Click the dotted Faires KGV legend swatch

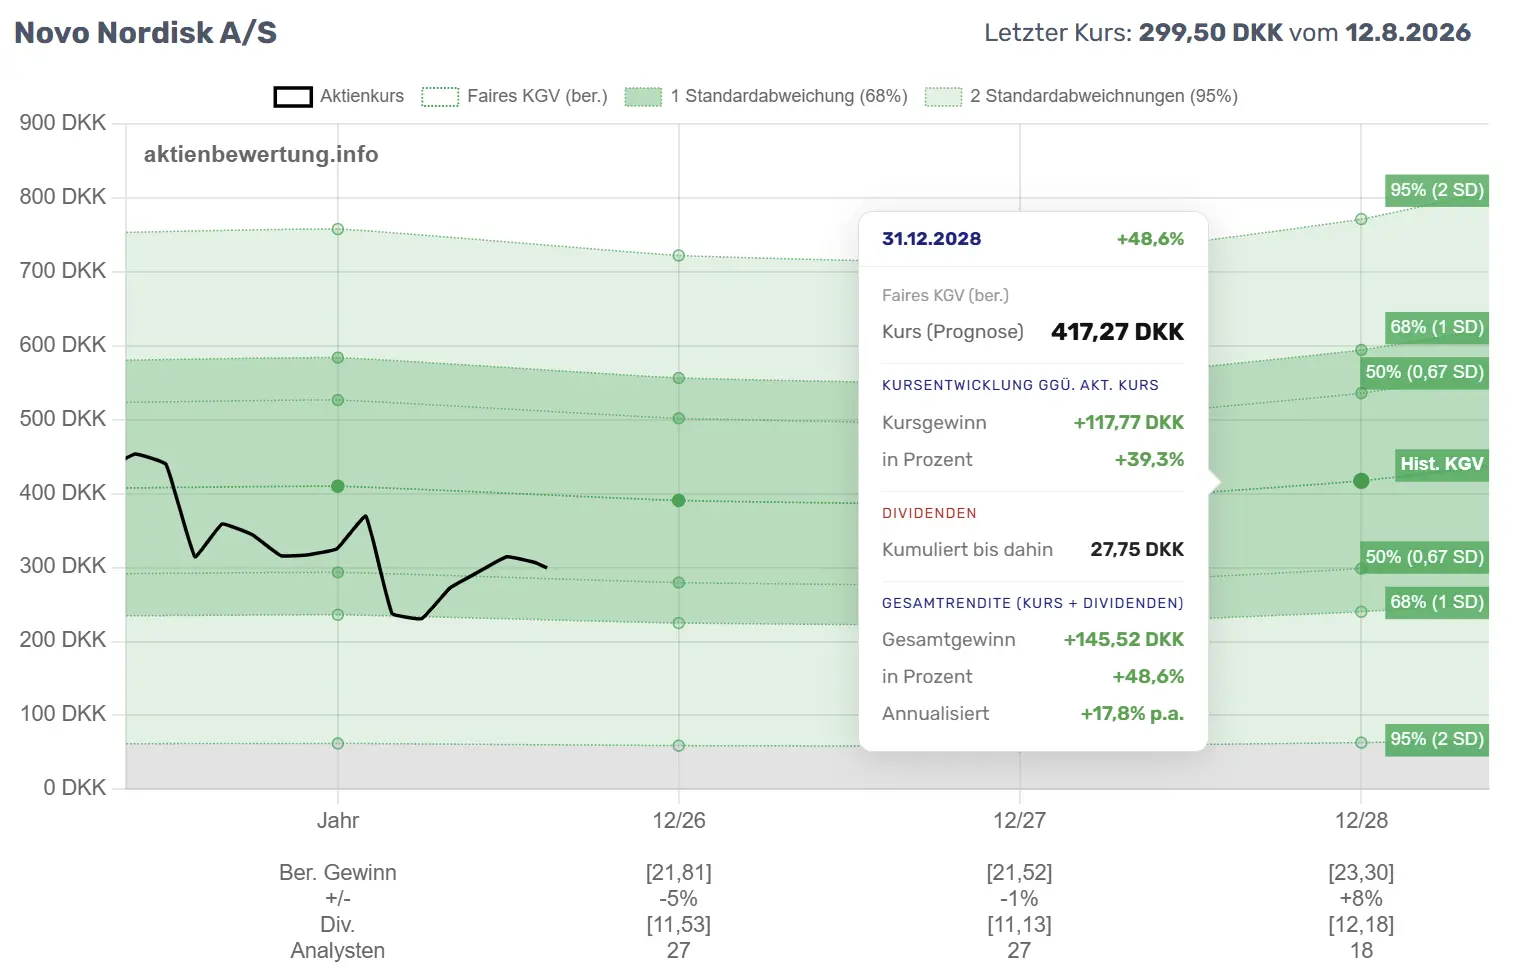(440, 97)
